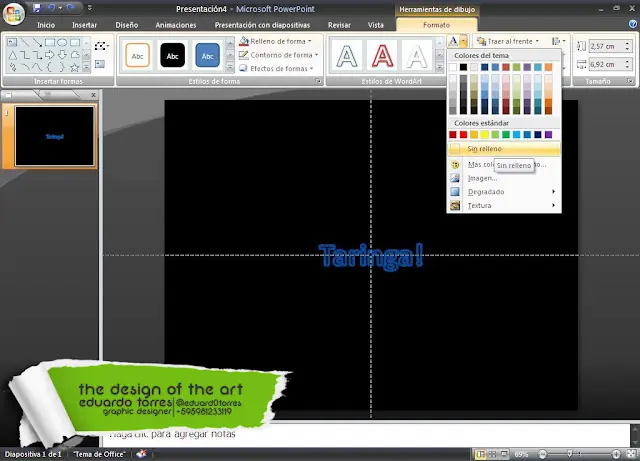
Task: Open the Efectos de formas menu
Action: (279, 68)
